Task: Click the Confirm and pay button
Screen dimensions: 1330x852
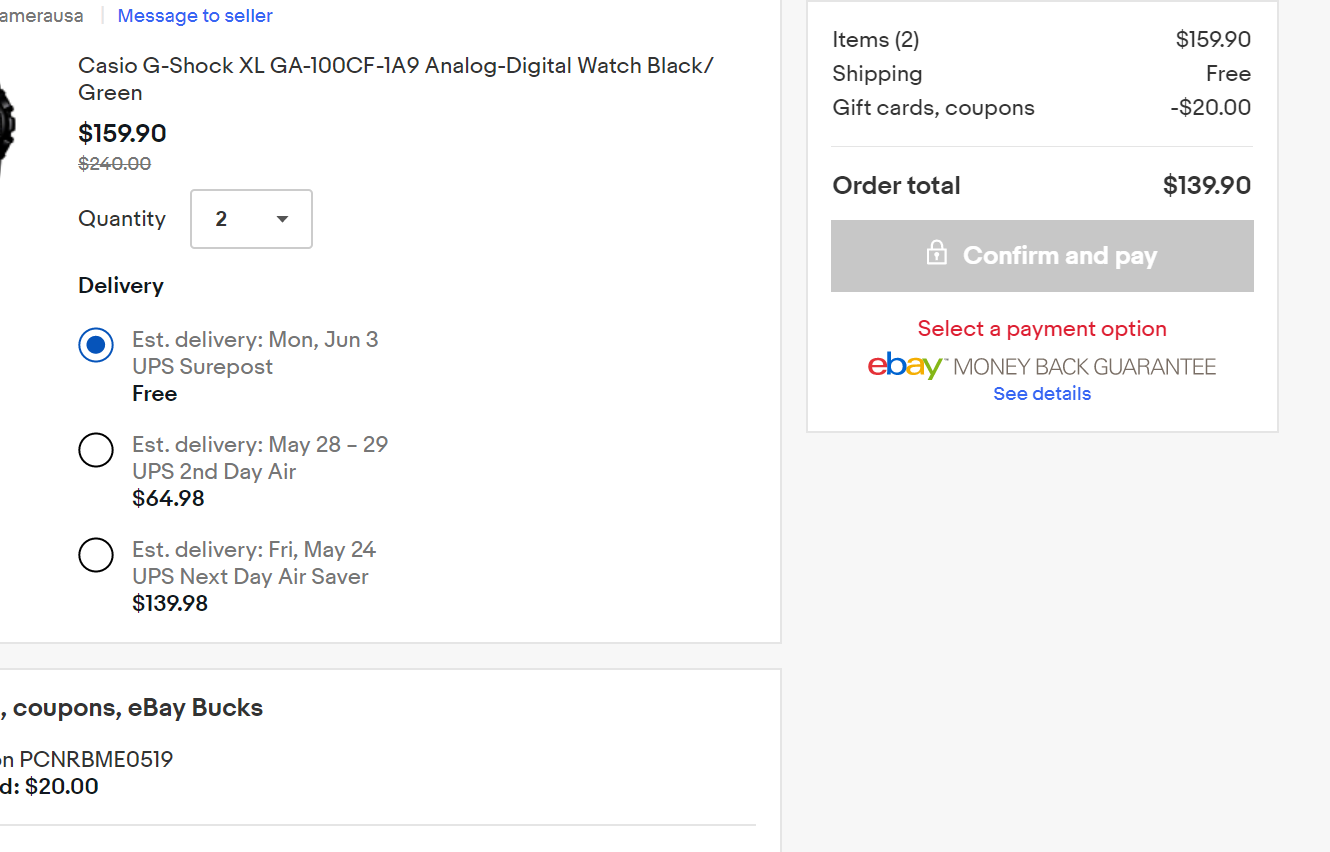Action: point(1042,256)
